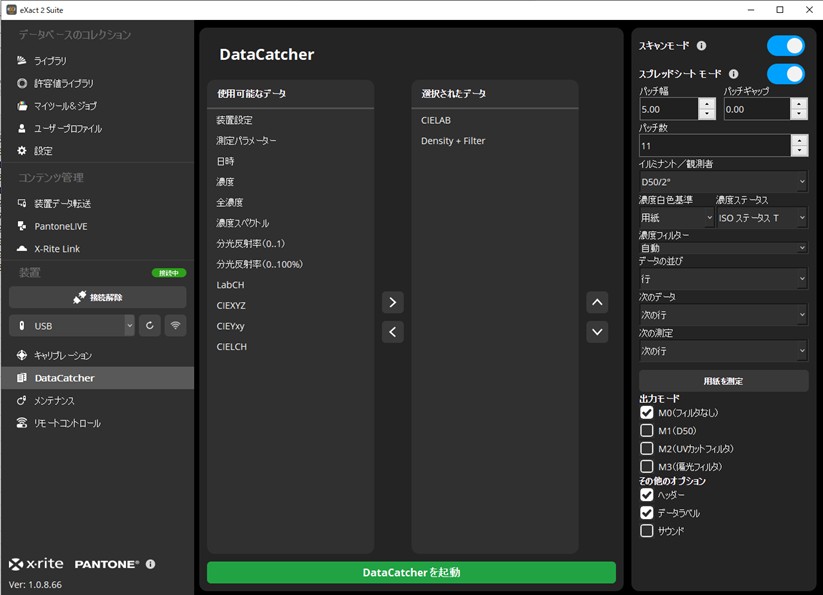Select CIELAB in 選択されたデータ list
Screen dimensions: 823x595
495,120
